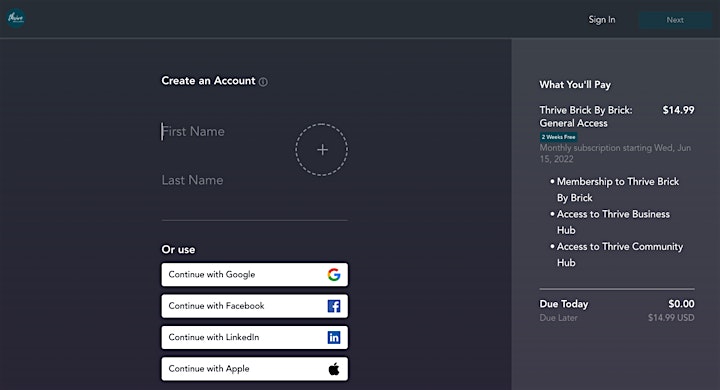Click the Due Today $0.00 amount
The height and width of the screenshot is (390, 720).
(681, 304)
